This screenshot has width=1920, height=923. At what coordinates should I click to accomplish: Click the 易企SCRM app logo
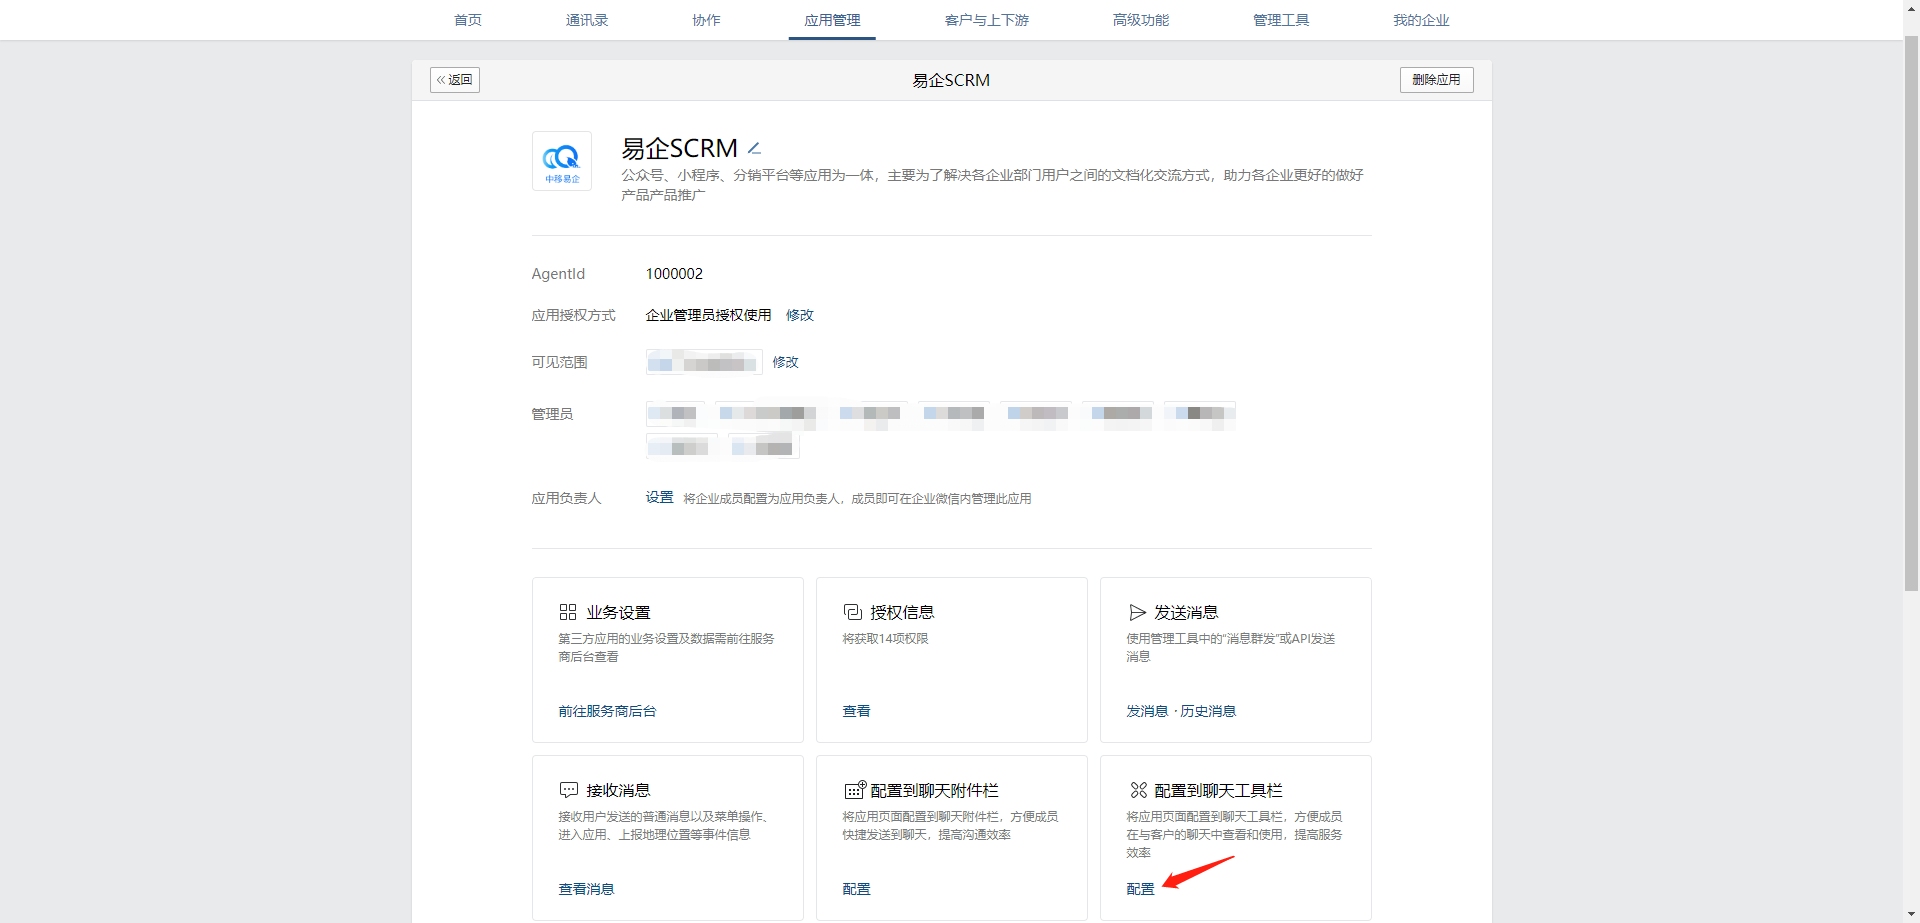tap(562, 161)
